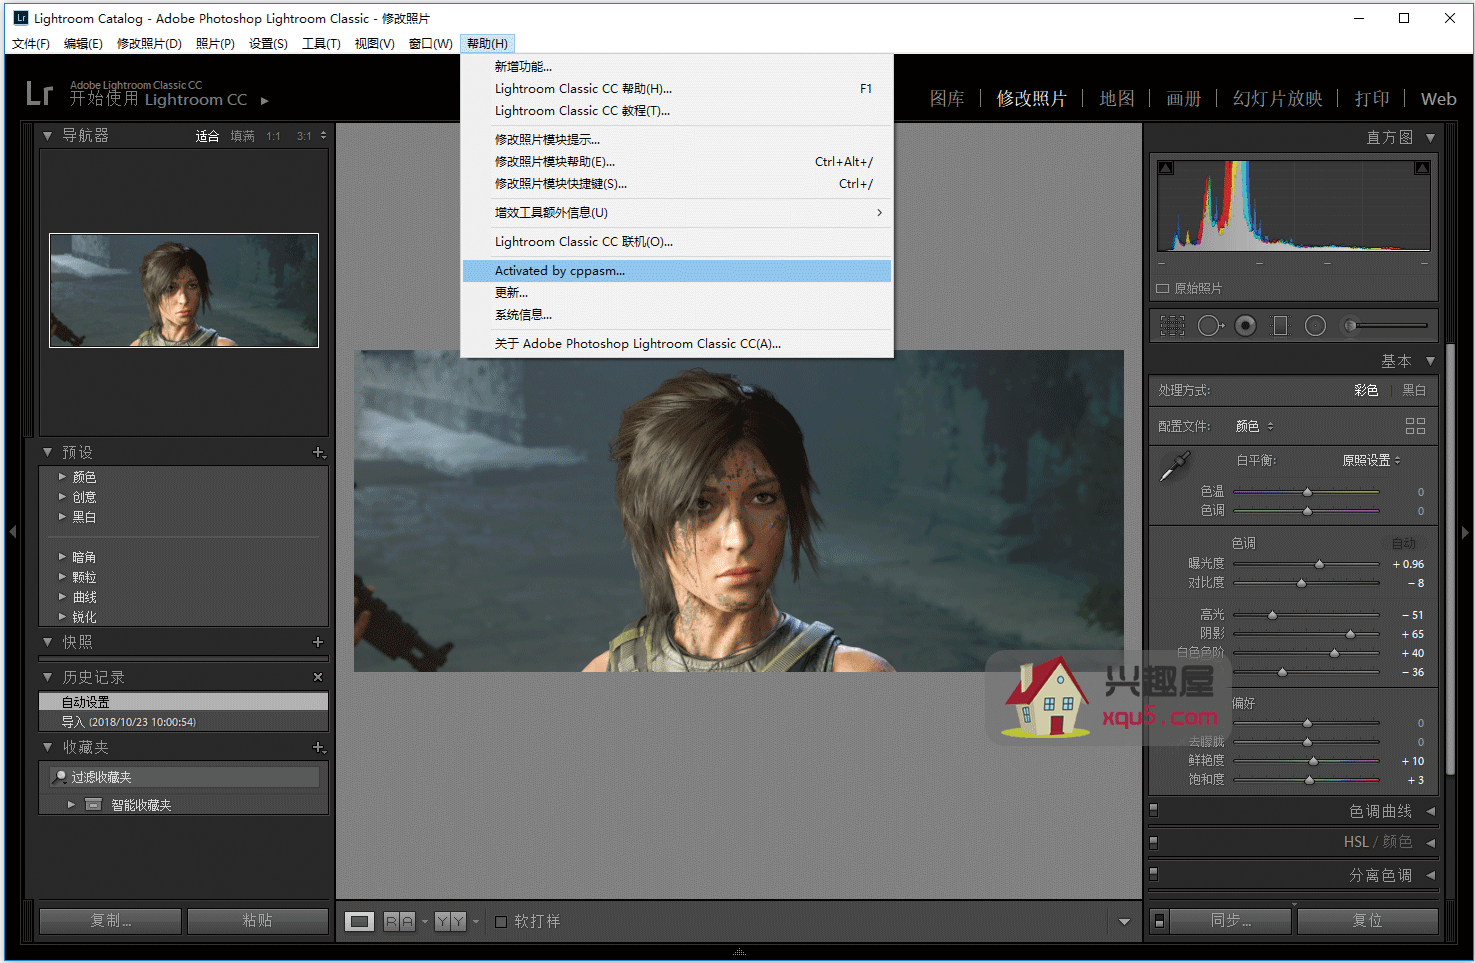Pick the White Balance eyedropper

1174,466
